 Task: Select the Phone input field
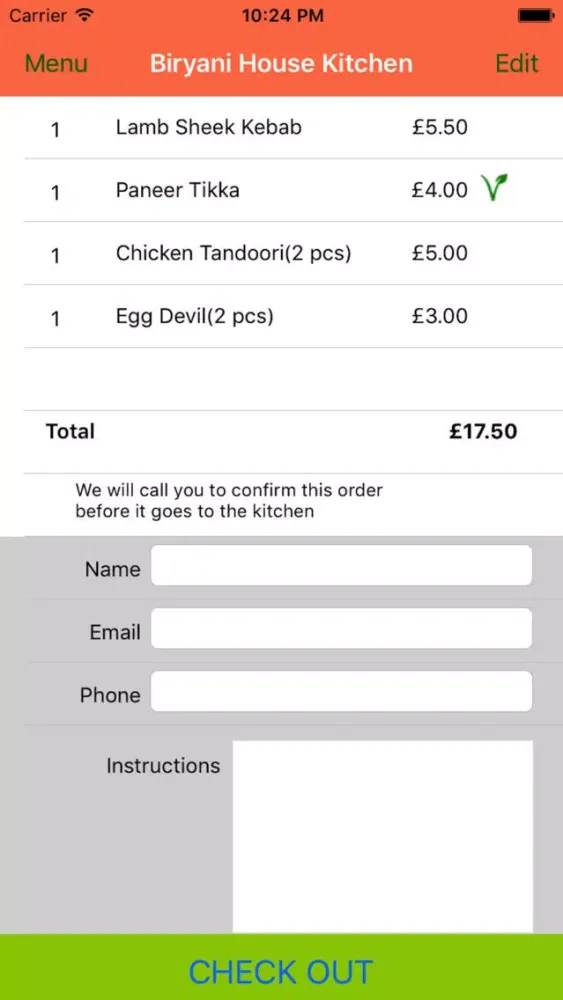pos(341,691)
